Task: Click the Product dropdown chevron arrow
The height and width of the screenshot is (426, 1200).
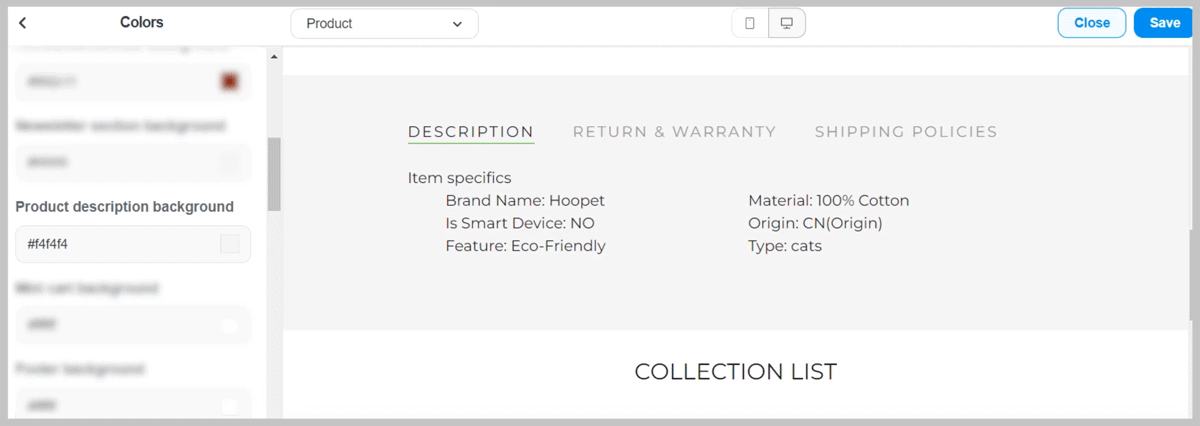Action: pyautogui.click(x=458, y=24)
